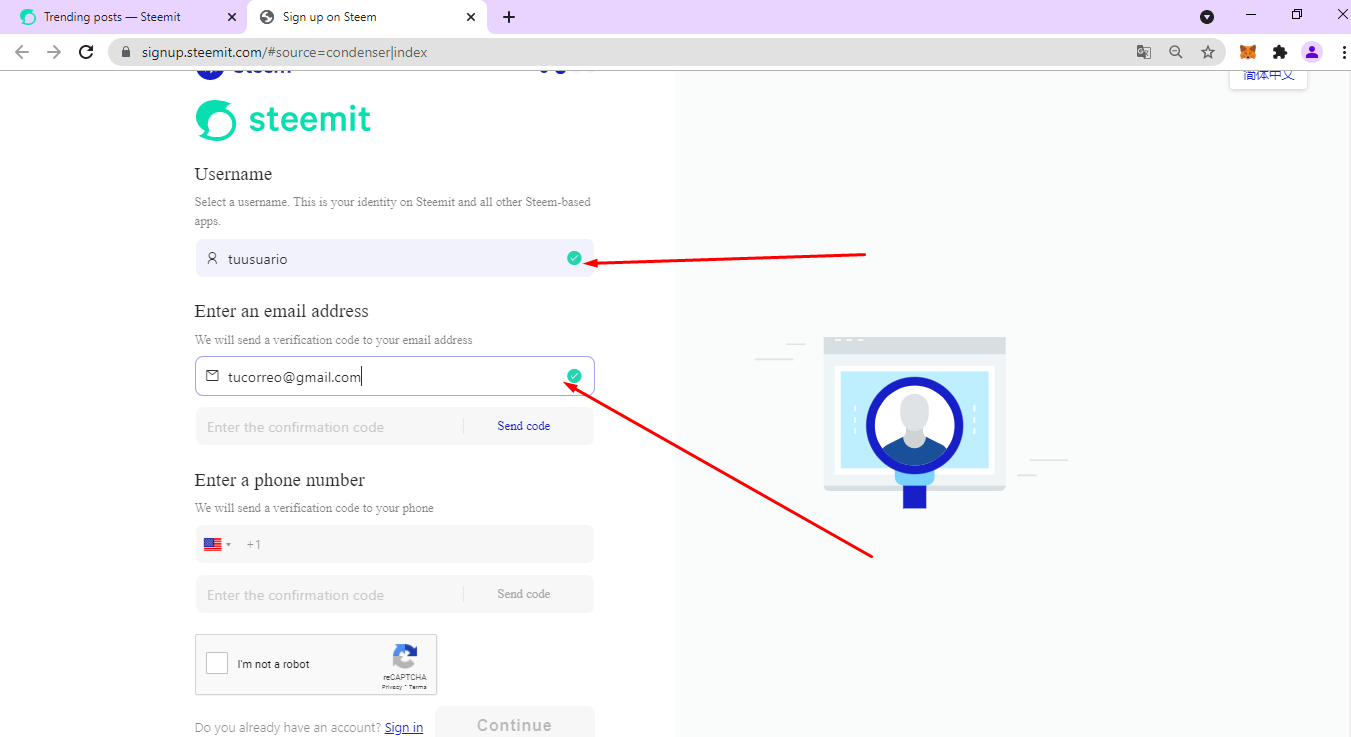Click the Enter a phone number heading
The height and width of the screenshot is (737, 1351).
pos(280,480)
